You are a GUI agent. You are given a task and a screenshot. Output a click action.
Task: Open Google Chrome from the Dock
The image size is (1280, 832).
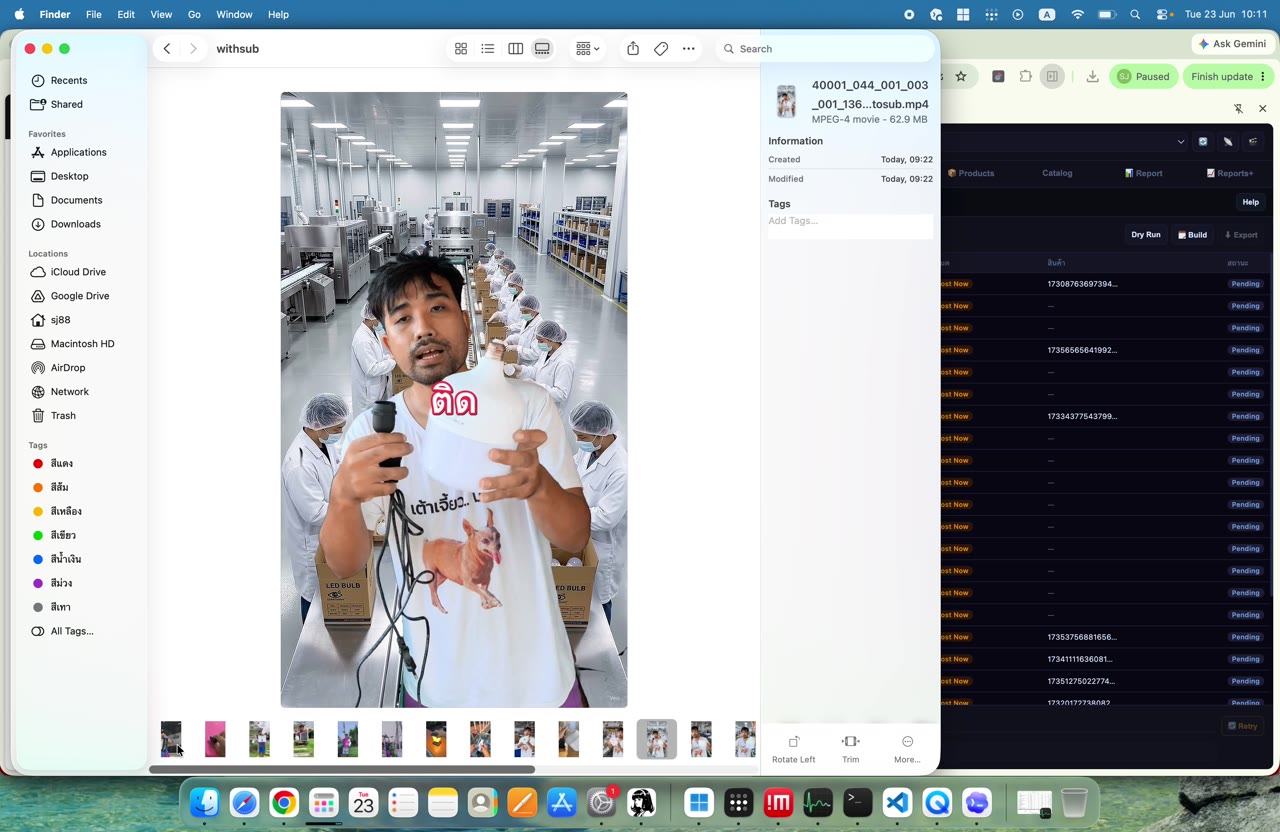pos(284,803)
